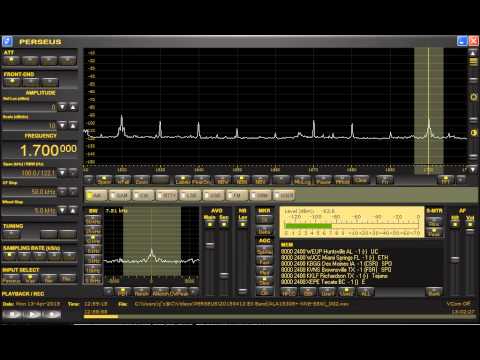Switch to AM demodulation mode
480x360 pixels.
pos(97,195)
